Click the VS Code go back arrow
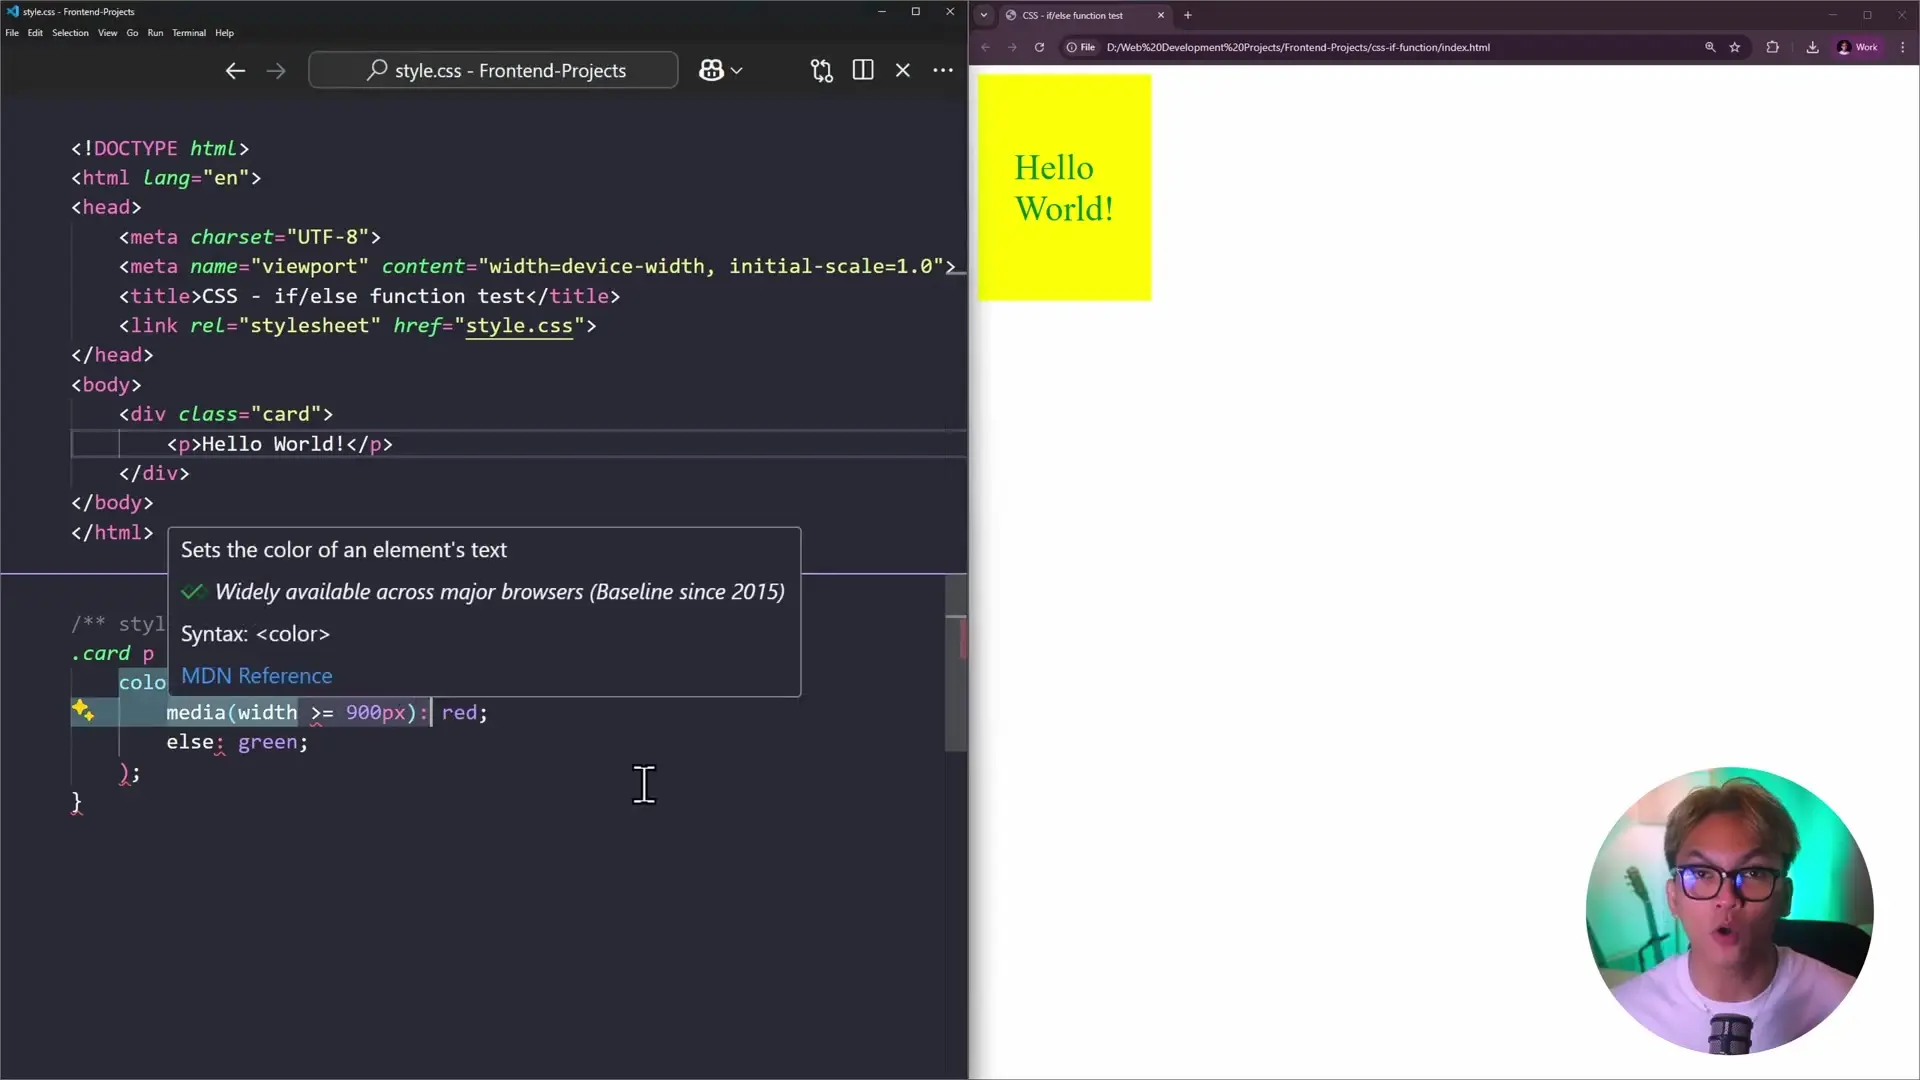This screenshot has width=1920, height=1080. [x=235, y=71]
